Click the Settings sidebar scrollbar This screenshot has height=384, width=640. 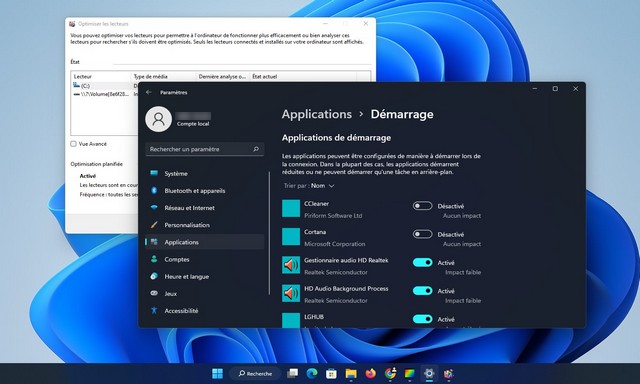click(x=269, y=233)
